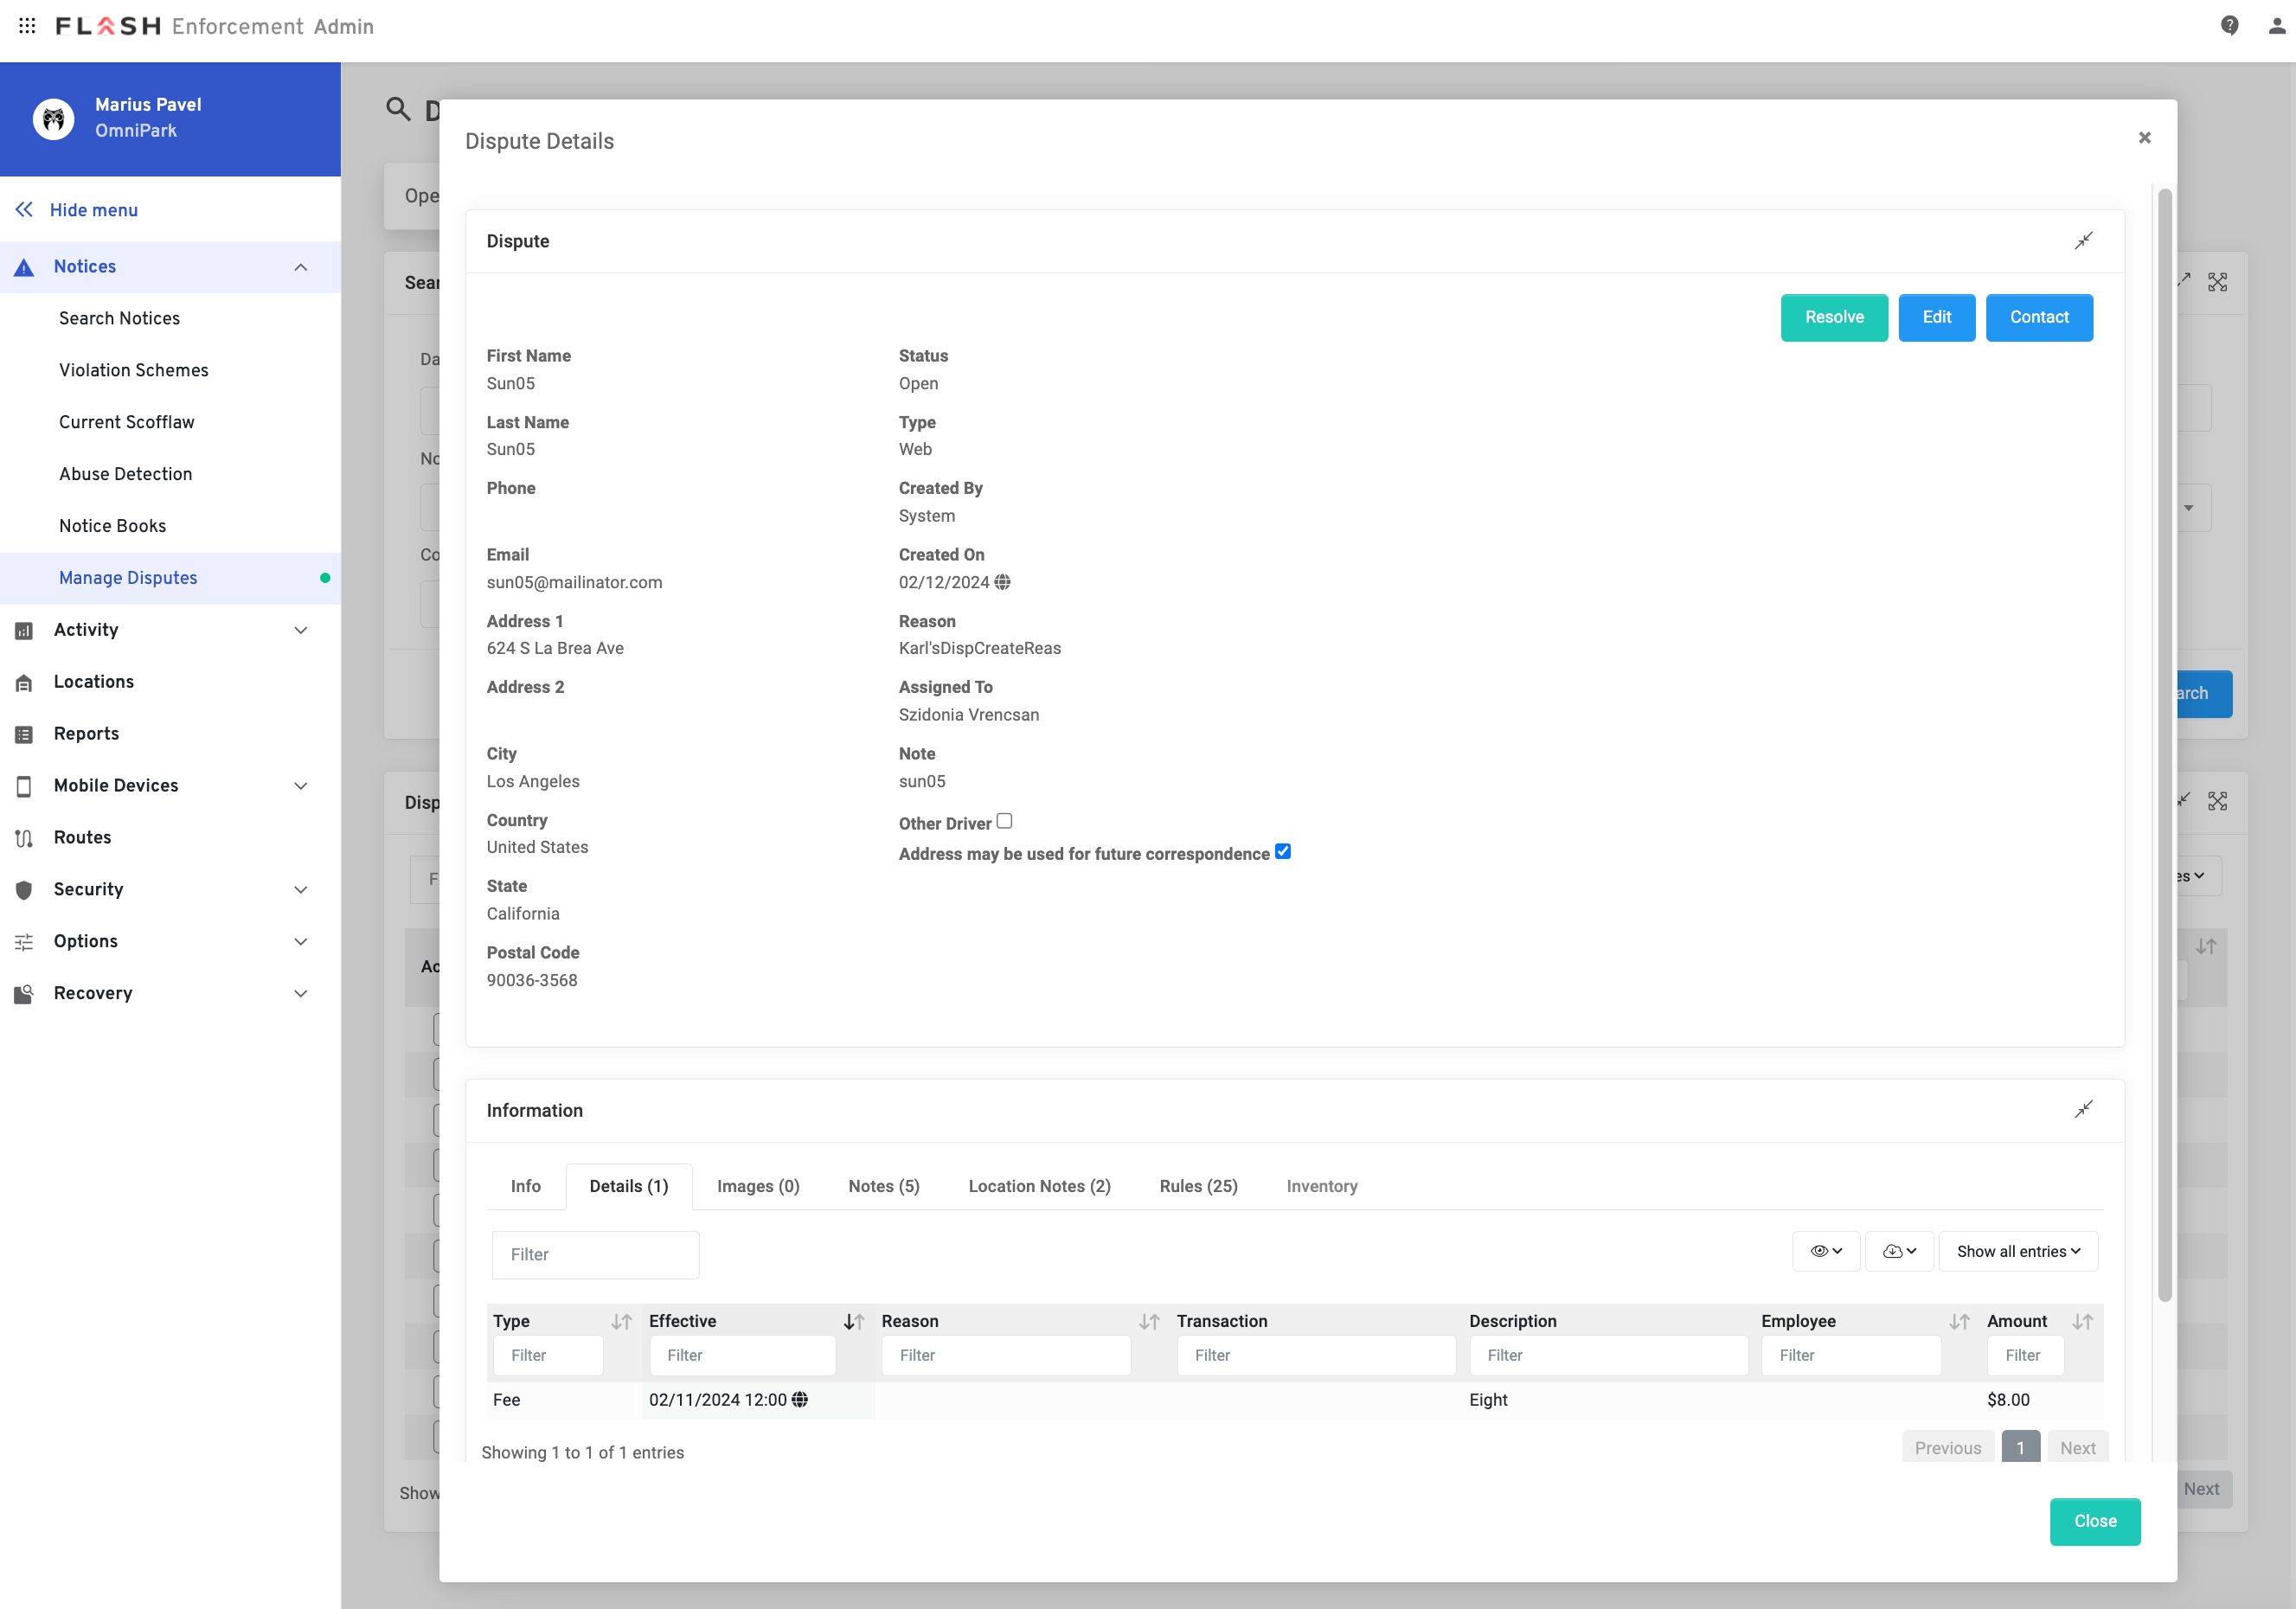Click the Hide menu double-chevron icon

click(x=24, y=210)
